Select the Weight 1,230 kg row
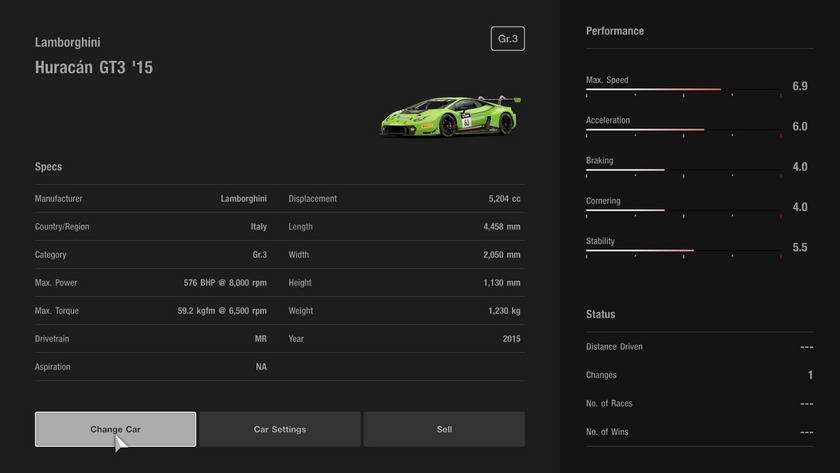840x473 pixels. (x=404, y=311)
